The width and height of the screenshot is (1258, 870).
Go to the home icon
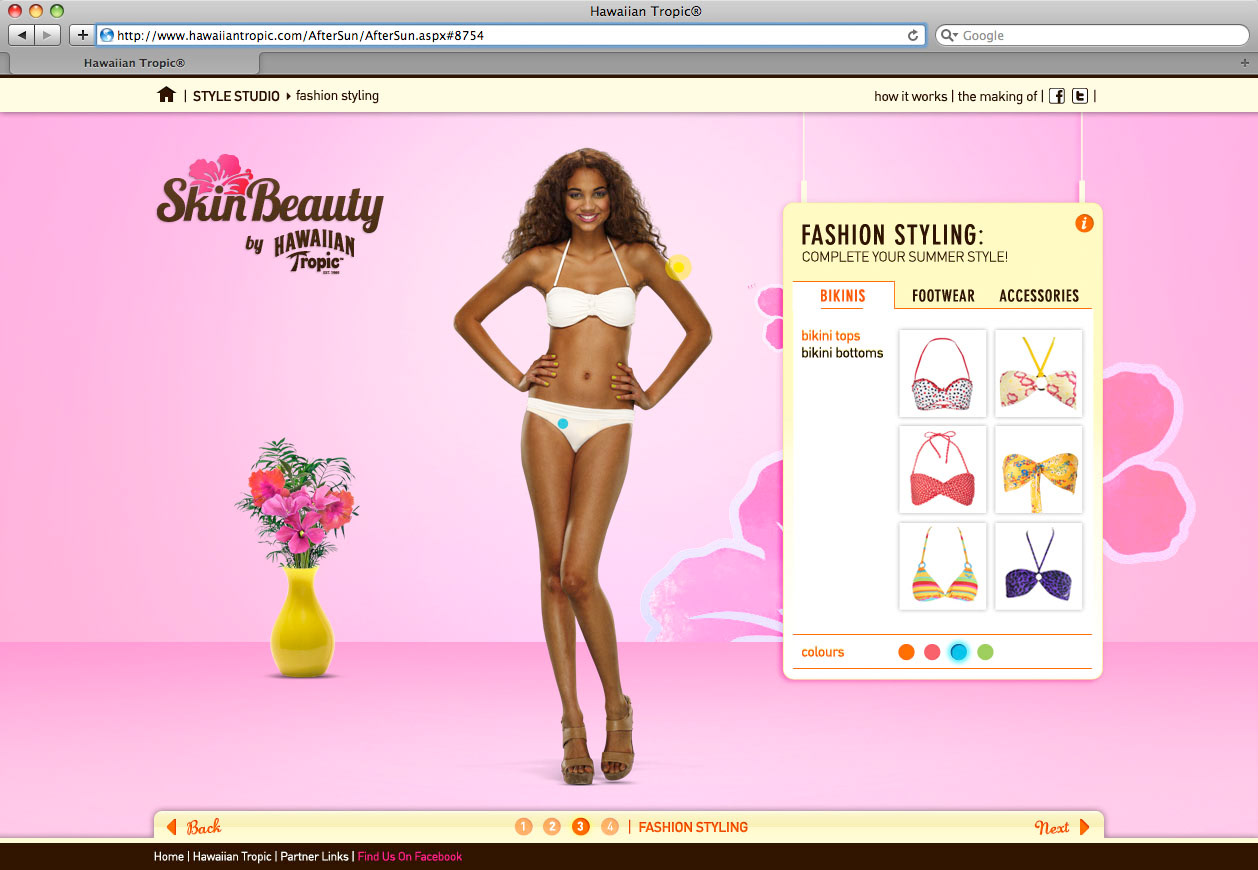coord(166,95)
